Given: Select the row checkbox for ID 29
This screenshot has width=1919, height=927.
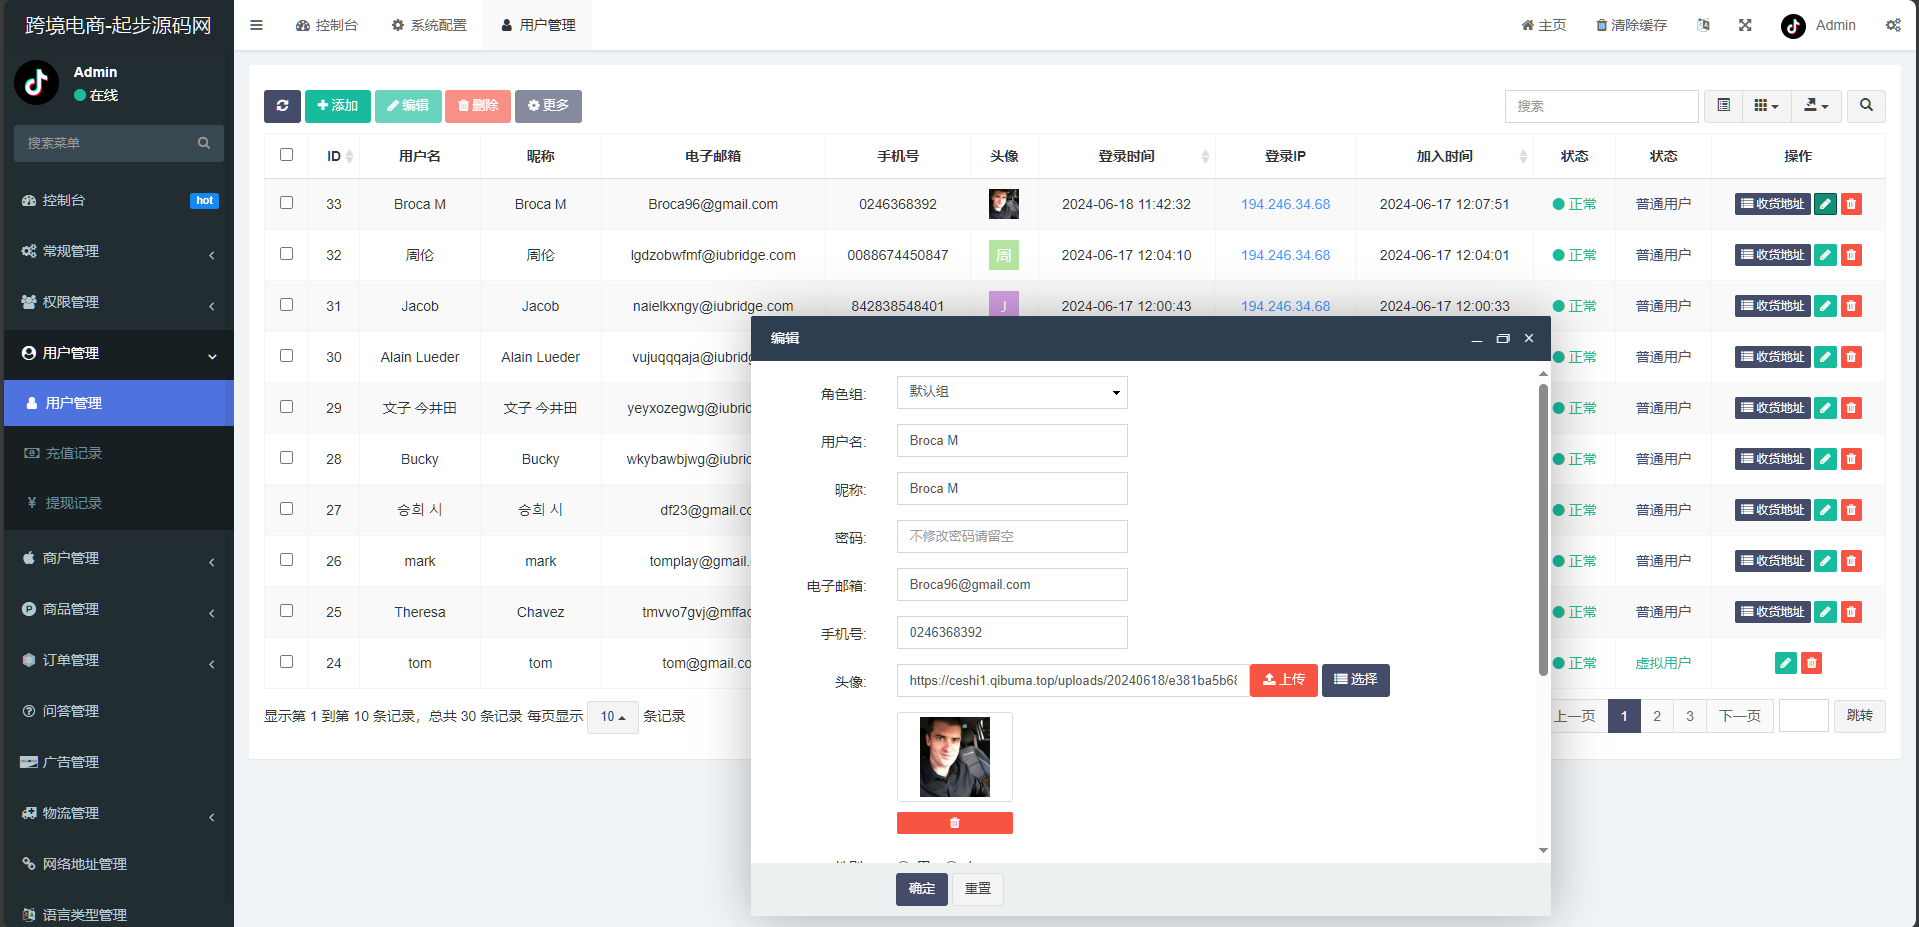Looking at the screenshot, I should click(x=287, y=407).
